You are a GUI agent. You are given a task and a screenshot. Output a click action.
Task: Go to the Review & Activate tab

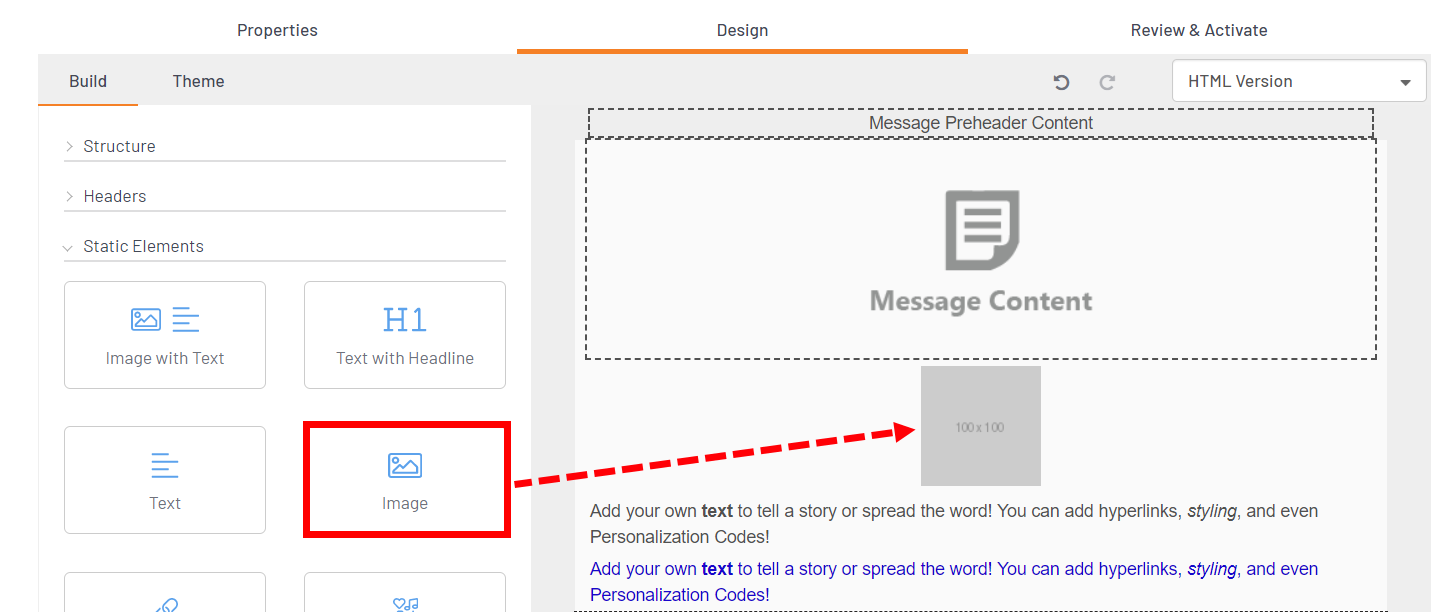pyautogui.click(x=1198, y=30)
